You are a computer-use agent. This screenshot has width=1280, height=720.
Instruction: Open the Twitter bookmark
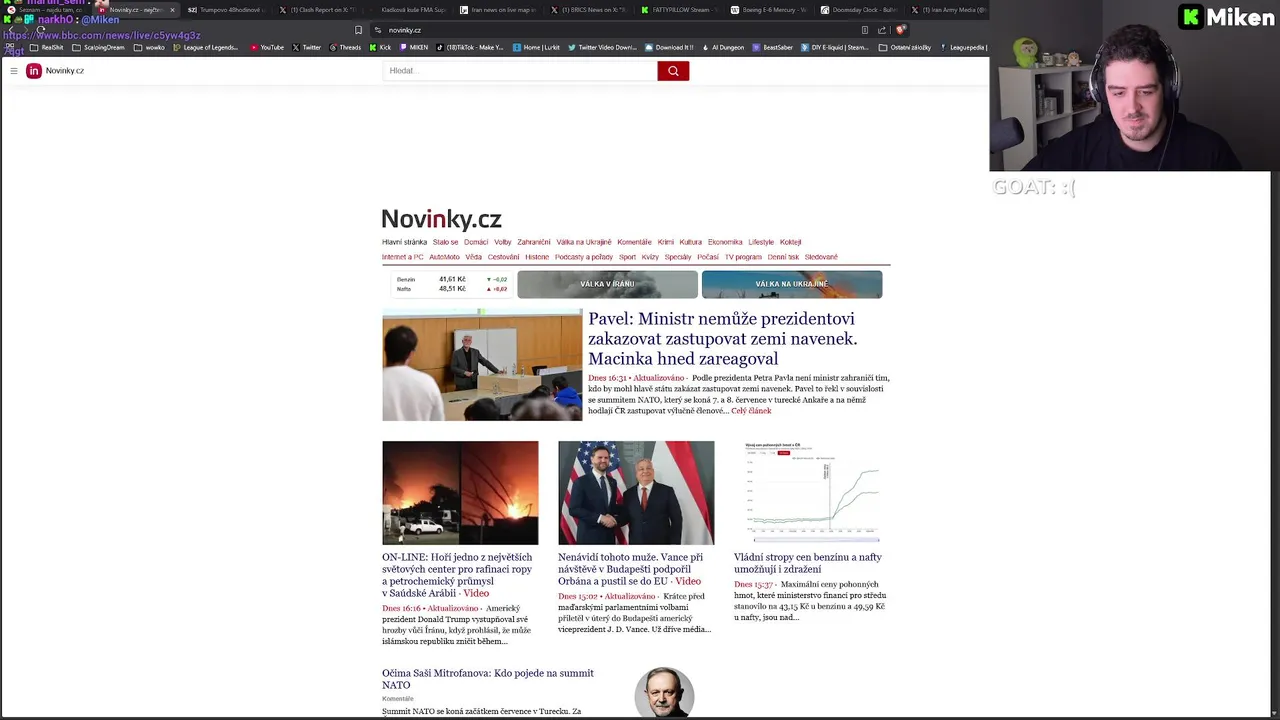pos(307,47)
